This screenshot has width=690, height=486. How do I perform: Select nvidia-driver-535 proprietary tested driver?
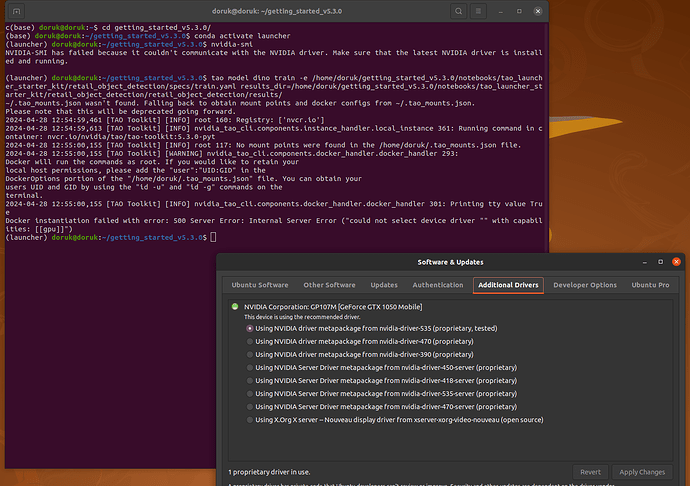[x=372, y=328]
